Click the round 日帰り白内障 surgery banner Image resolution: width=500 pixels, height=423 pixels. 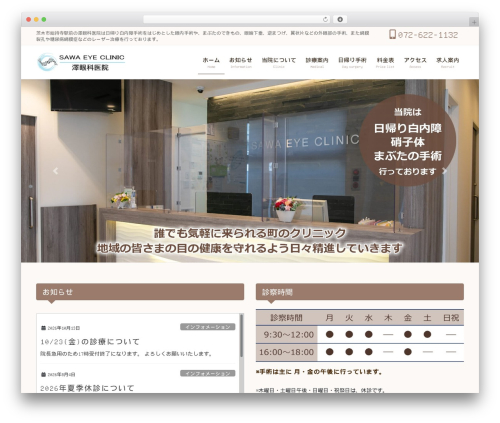pos(408,140)
